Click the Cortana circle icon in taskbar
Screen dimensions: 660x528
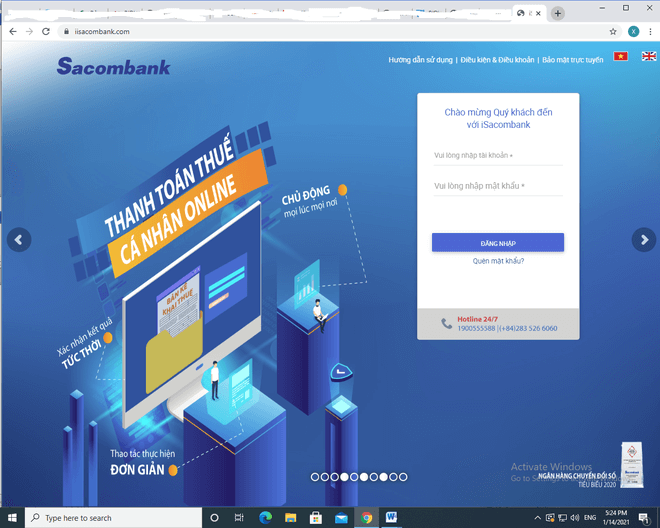(214, 518)
